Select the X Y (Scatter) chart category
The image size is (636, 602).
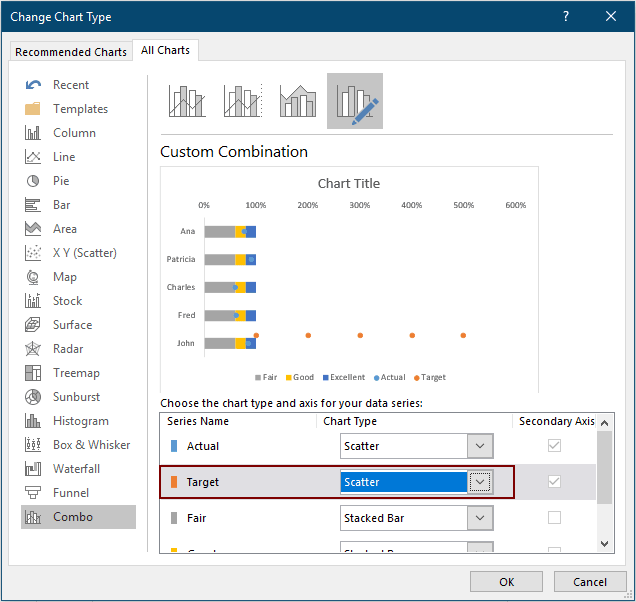tap(84, 253)
